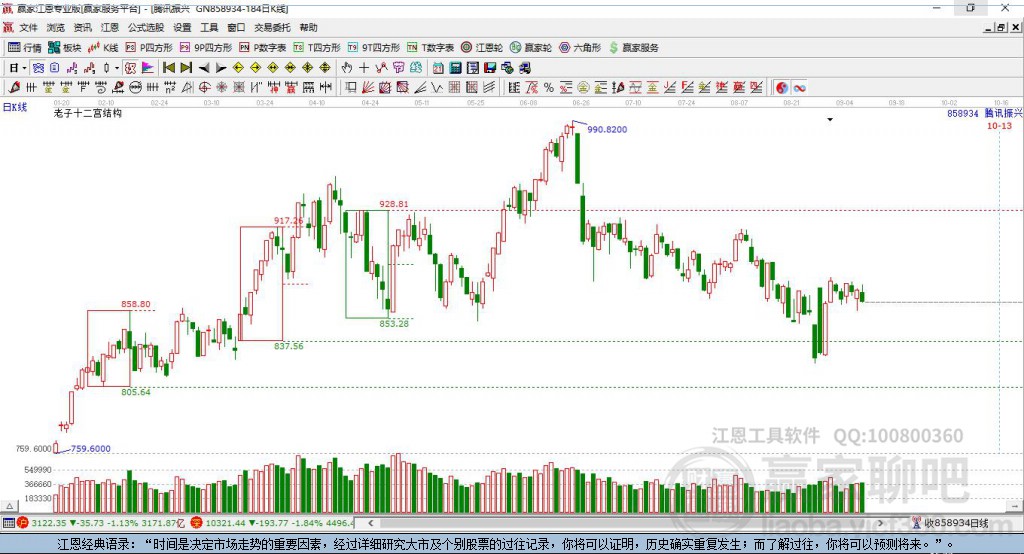
Task: Open the 浏览 menu
Action: click(x=56, y=27)
